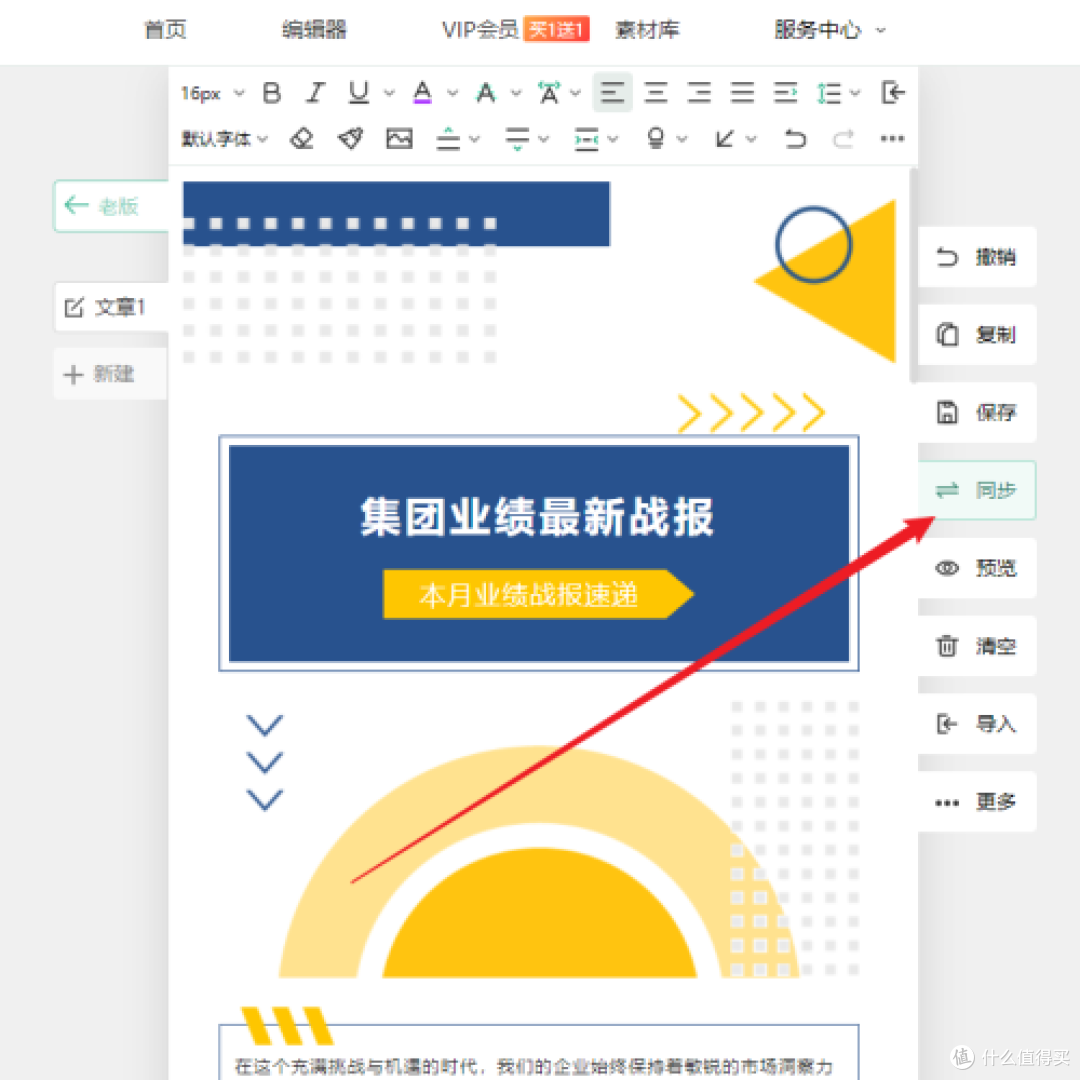1080x1080 pixels.
Task: Expand the side margin dropdown arrow
Action: [613, 140]
